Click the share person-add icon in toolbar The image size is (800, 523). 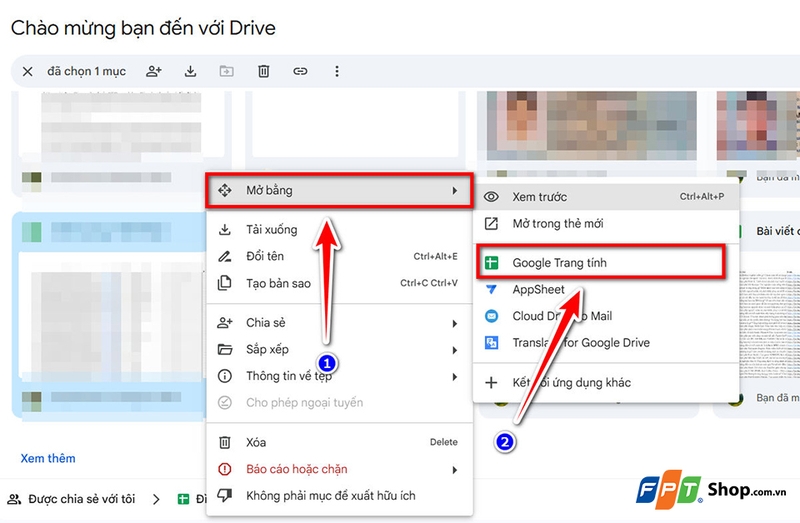[154, 71]
